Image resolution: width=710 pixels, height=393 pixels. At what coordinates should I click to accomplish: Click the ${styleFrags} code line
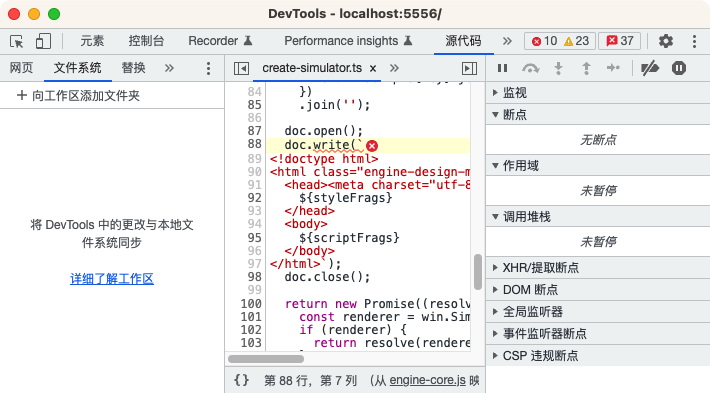tap(345, 198)
